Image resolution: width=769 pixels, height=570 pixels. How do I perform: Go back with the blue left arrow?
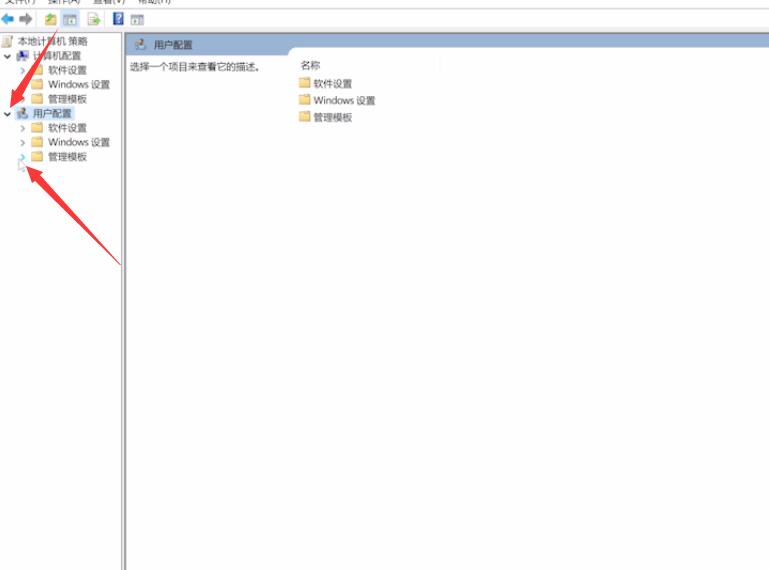tap(7, 19)
